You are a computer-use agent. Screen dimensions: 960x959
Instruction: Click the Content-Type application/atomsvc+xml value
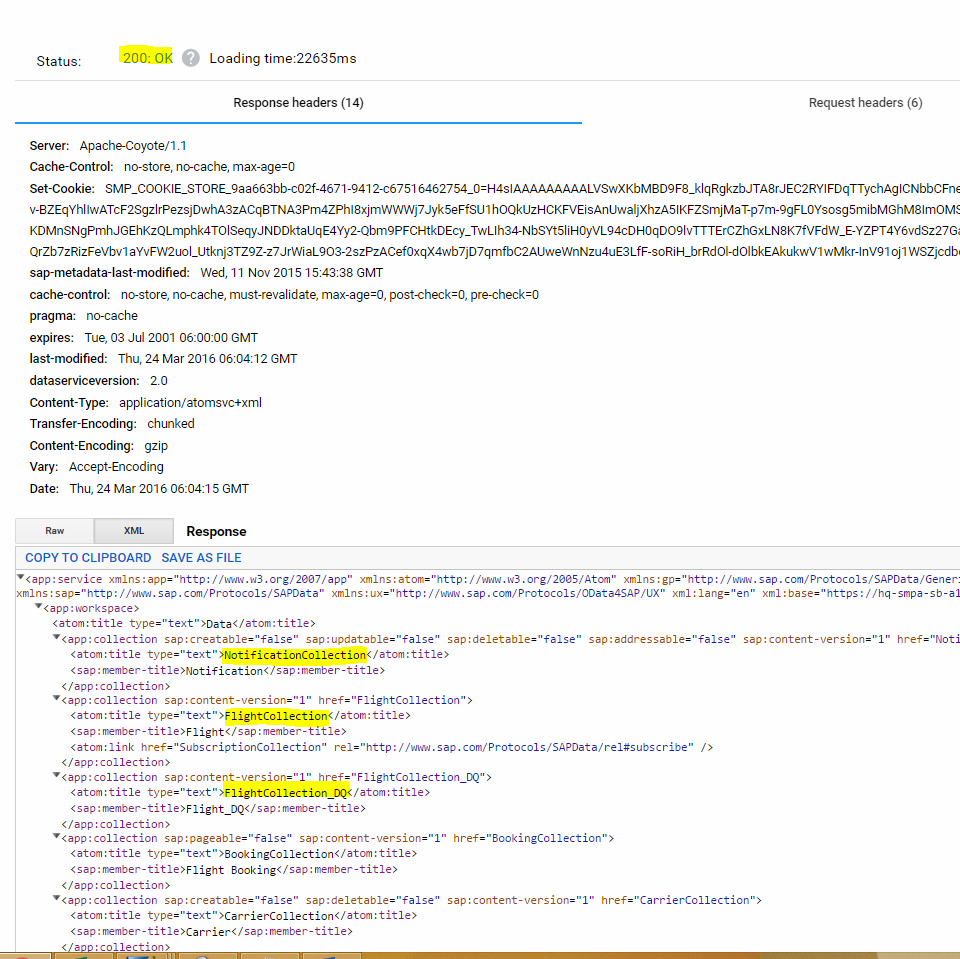pyautogui.click(x=190, y=402)
